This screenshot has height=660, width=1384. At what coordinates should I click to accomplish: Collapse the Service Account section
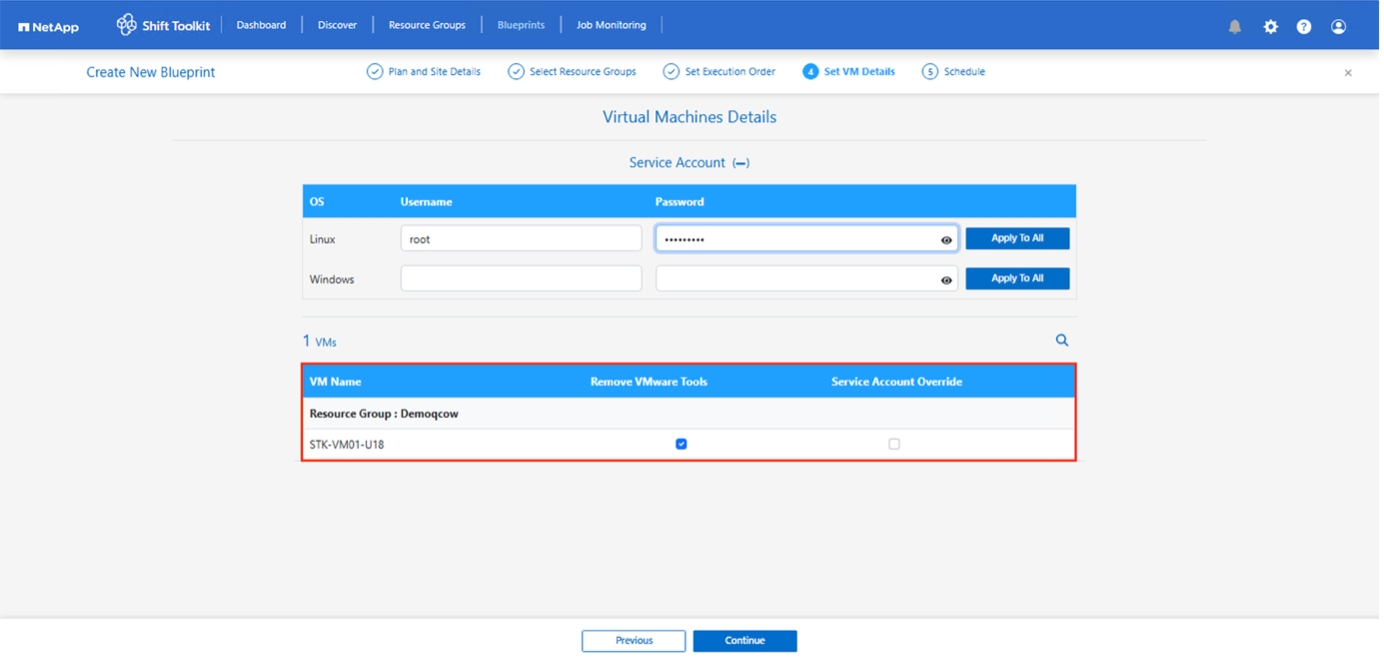(741, 163)
